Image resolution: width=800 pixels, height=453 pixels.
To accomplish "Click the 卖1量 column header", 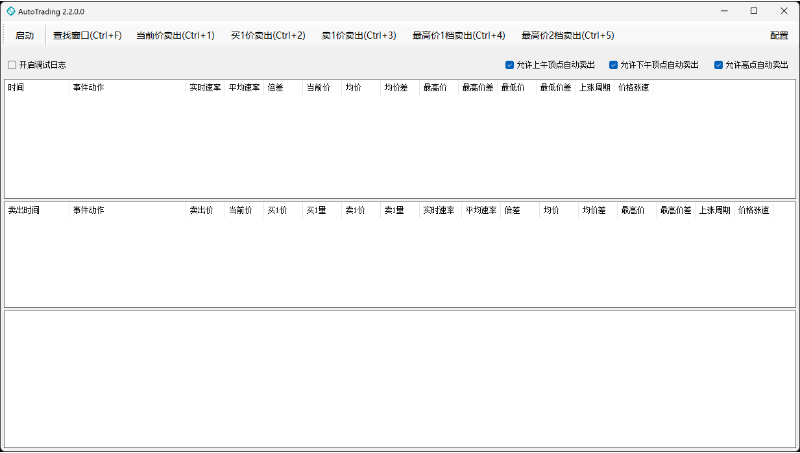I will point(400,210).
